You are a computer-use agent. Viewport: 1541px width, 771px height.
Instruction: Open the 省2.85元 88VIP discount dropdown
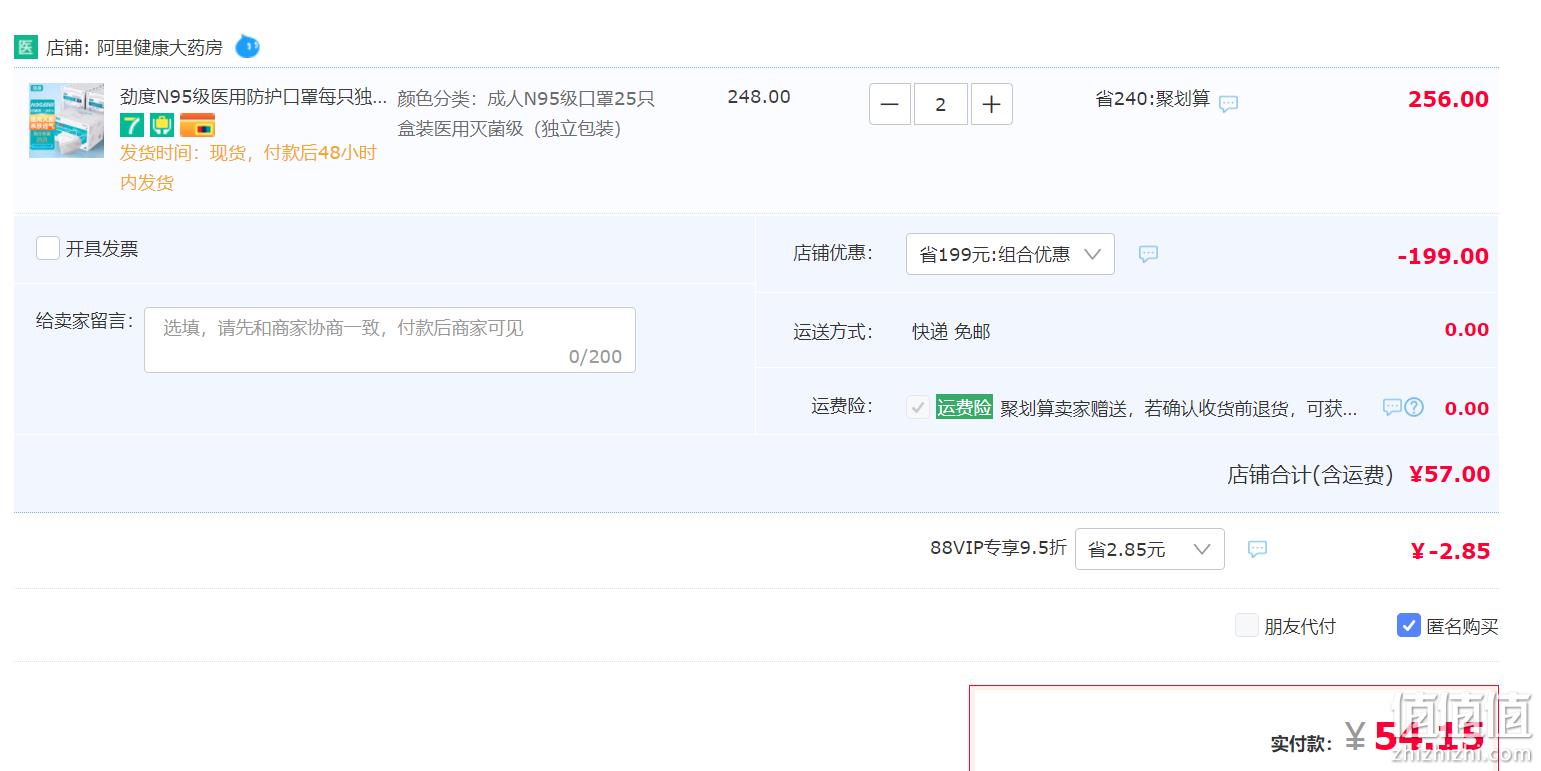pyautogui.click(x=1150, y=549)
